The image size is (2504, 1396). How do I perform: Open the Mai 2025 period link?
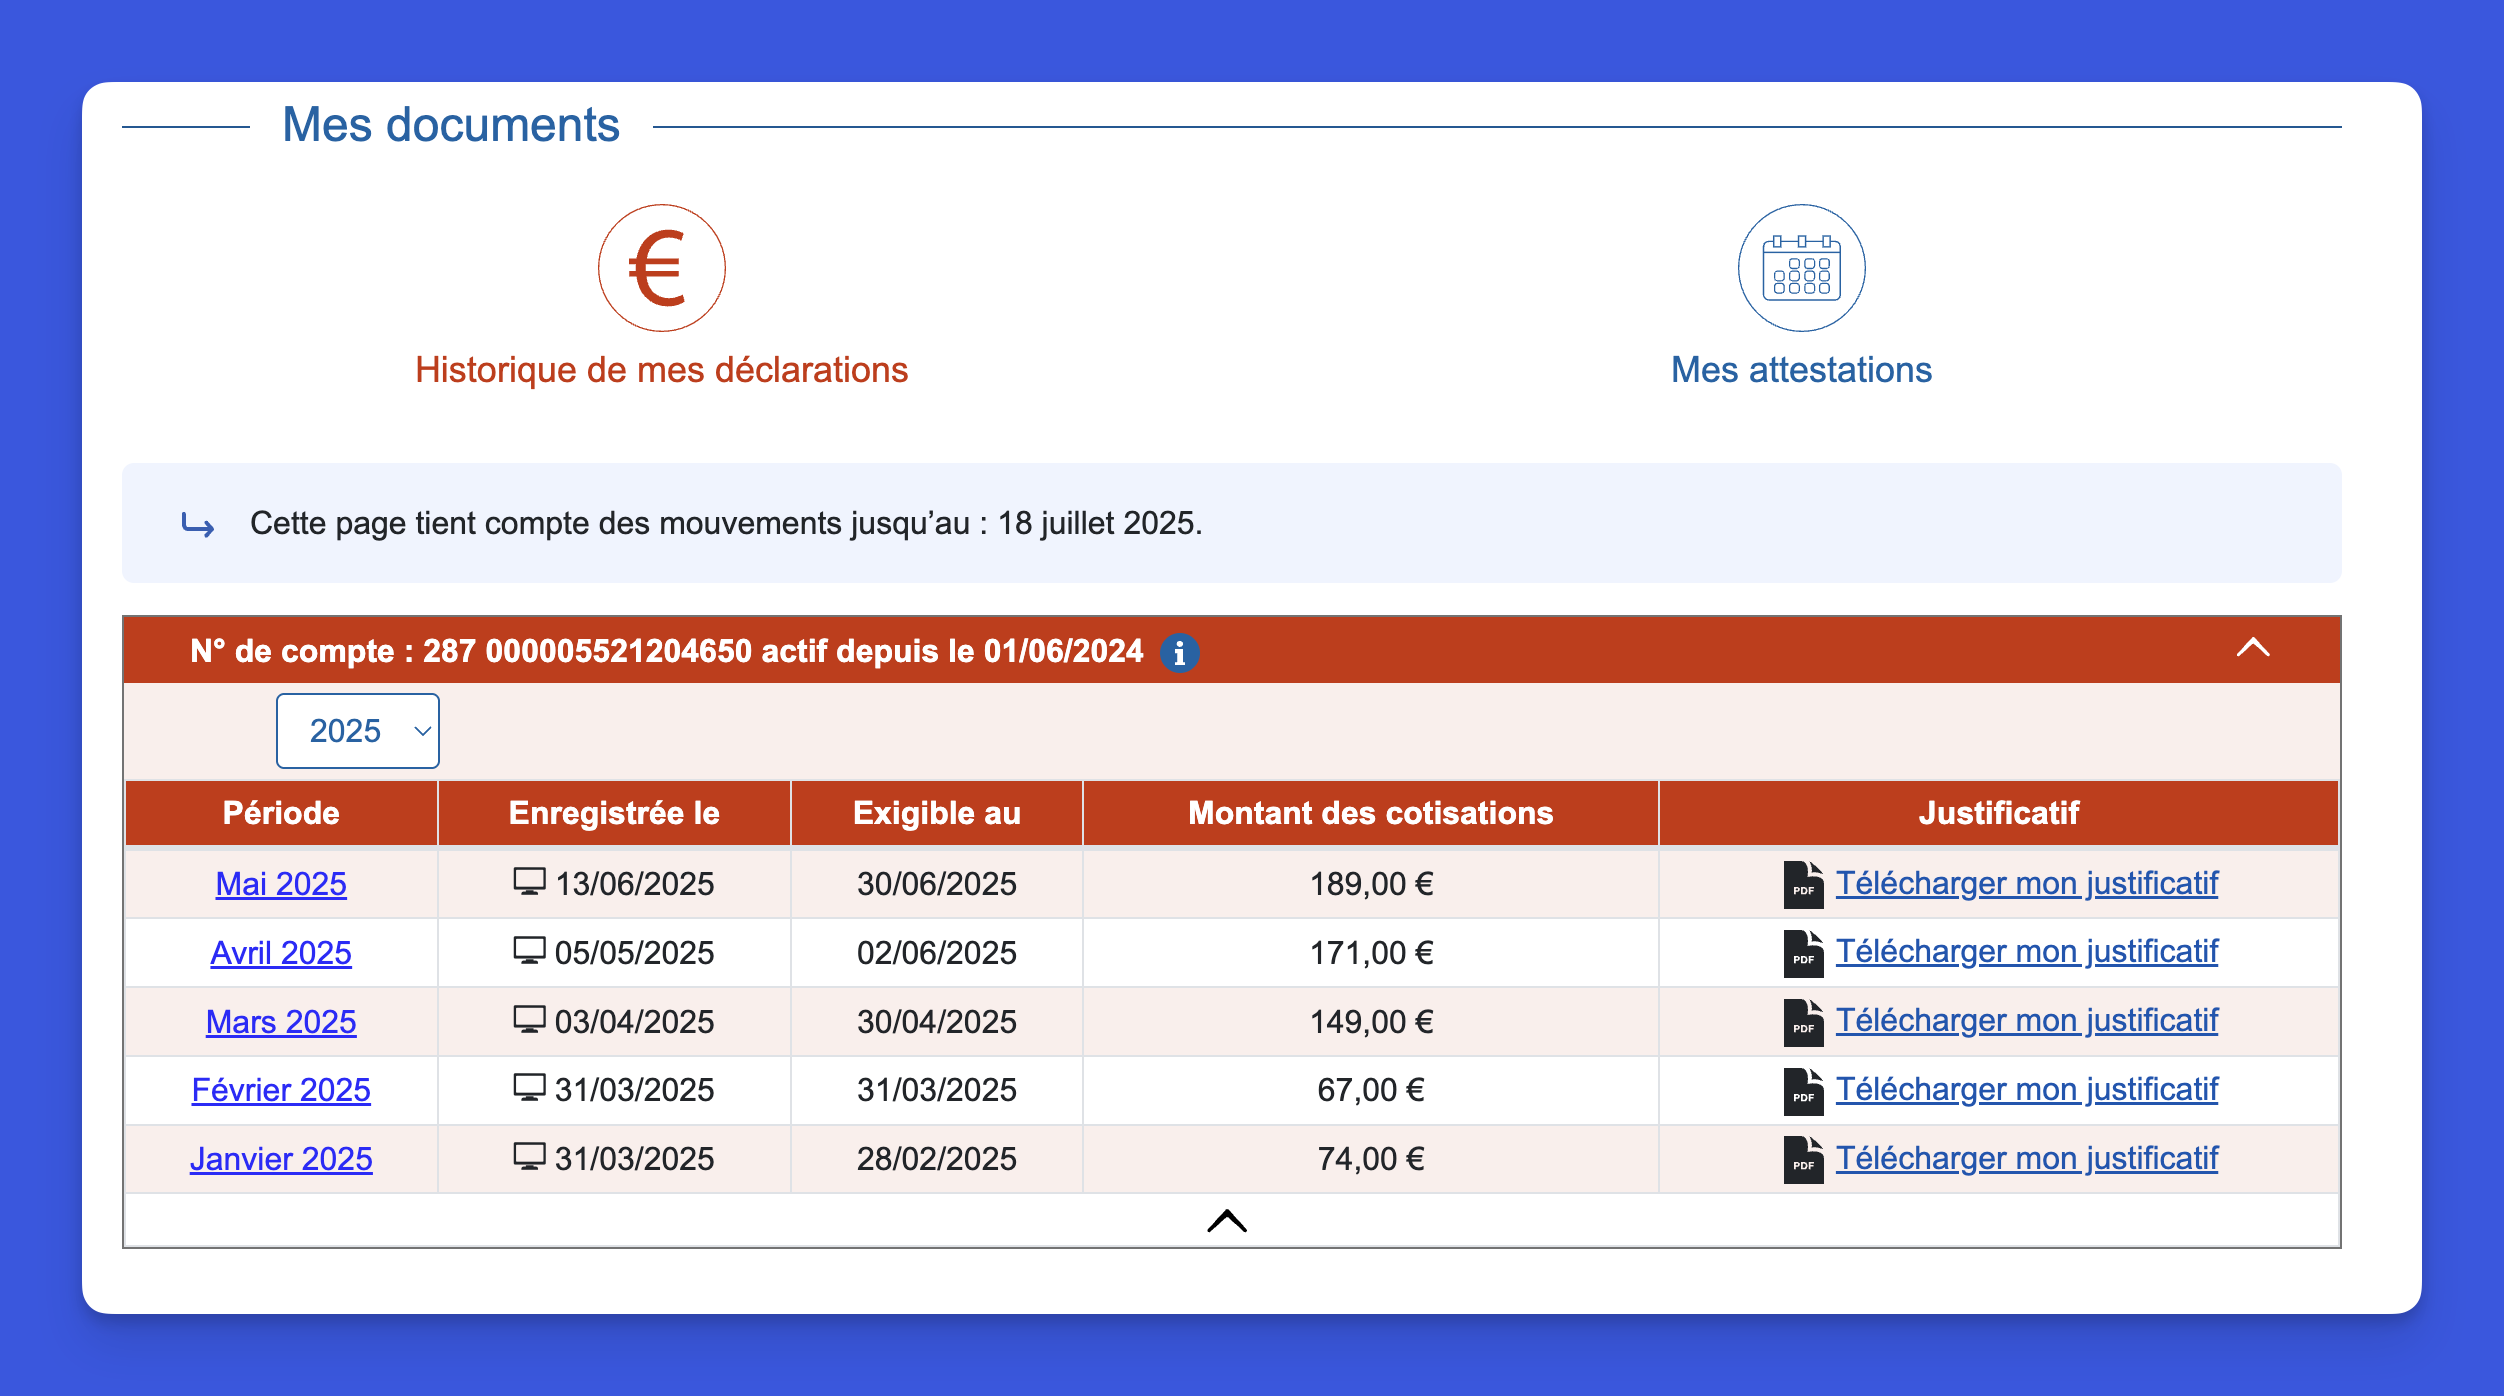[281, 884]
